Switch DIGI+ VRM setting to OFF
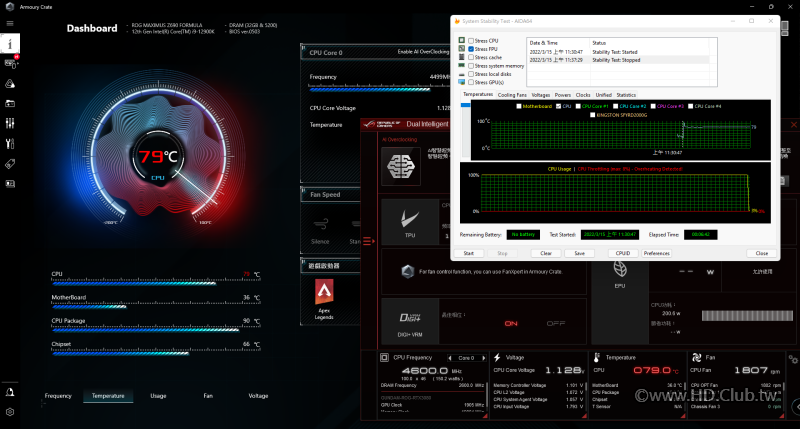The height and width of the screenshot is (429, 800). point(556,323)
